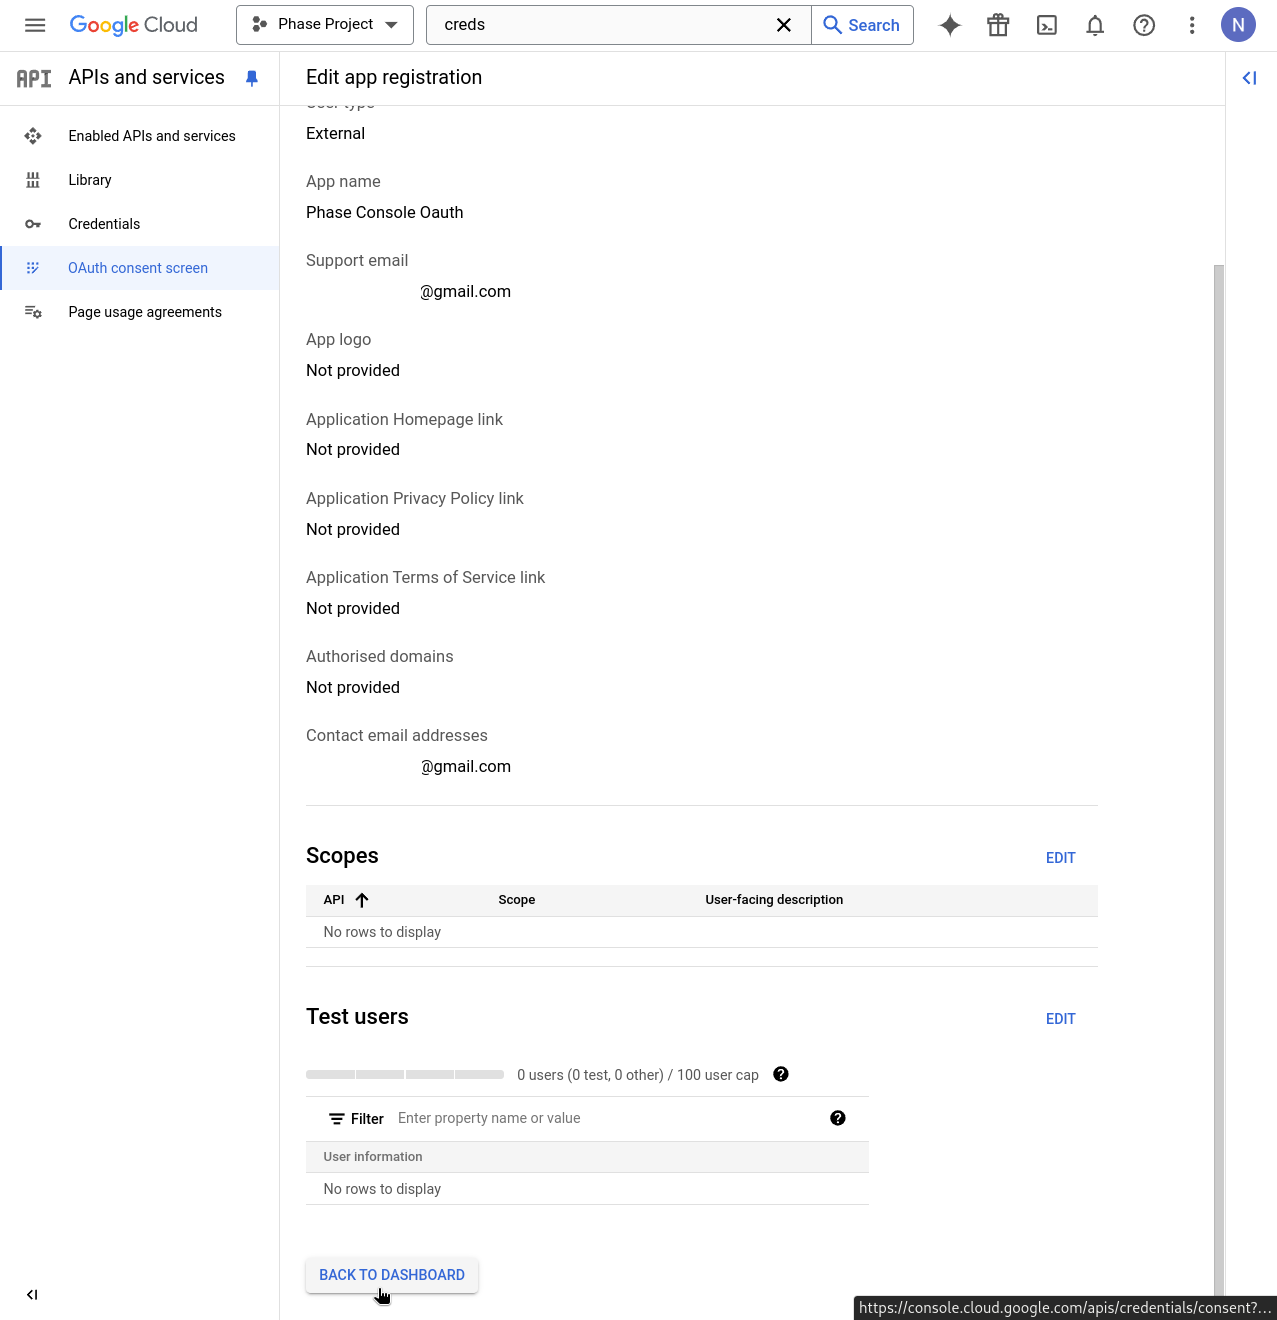Collapse the left navigation panel
Screen dimensions: 1277x1320
click(31, 1294)
